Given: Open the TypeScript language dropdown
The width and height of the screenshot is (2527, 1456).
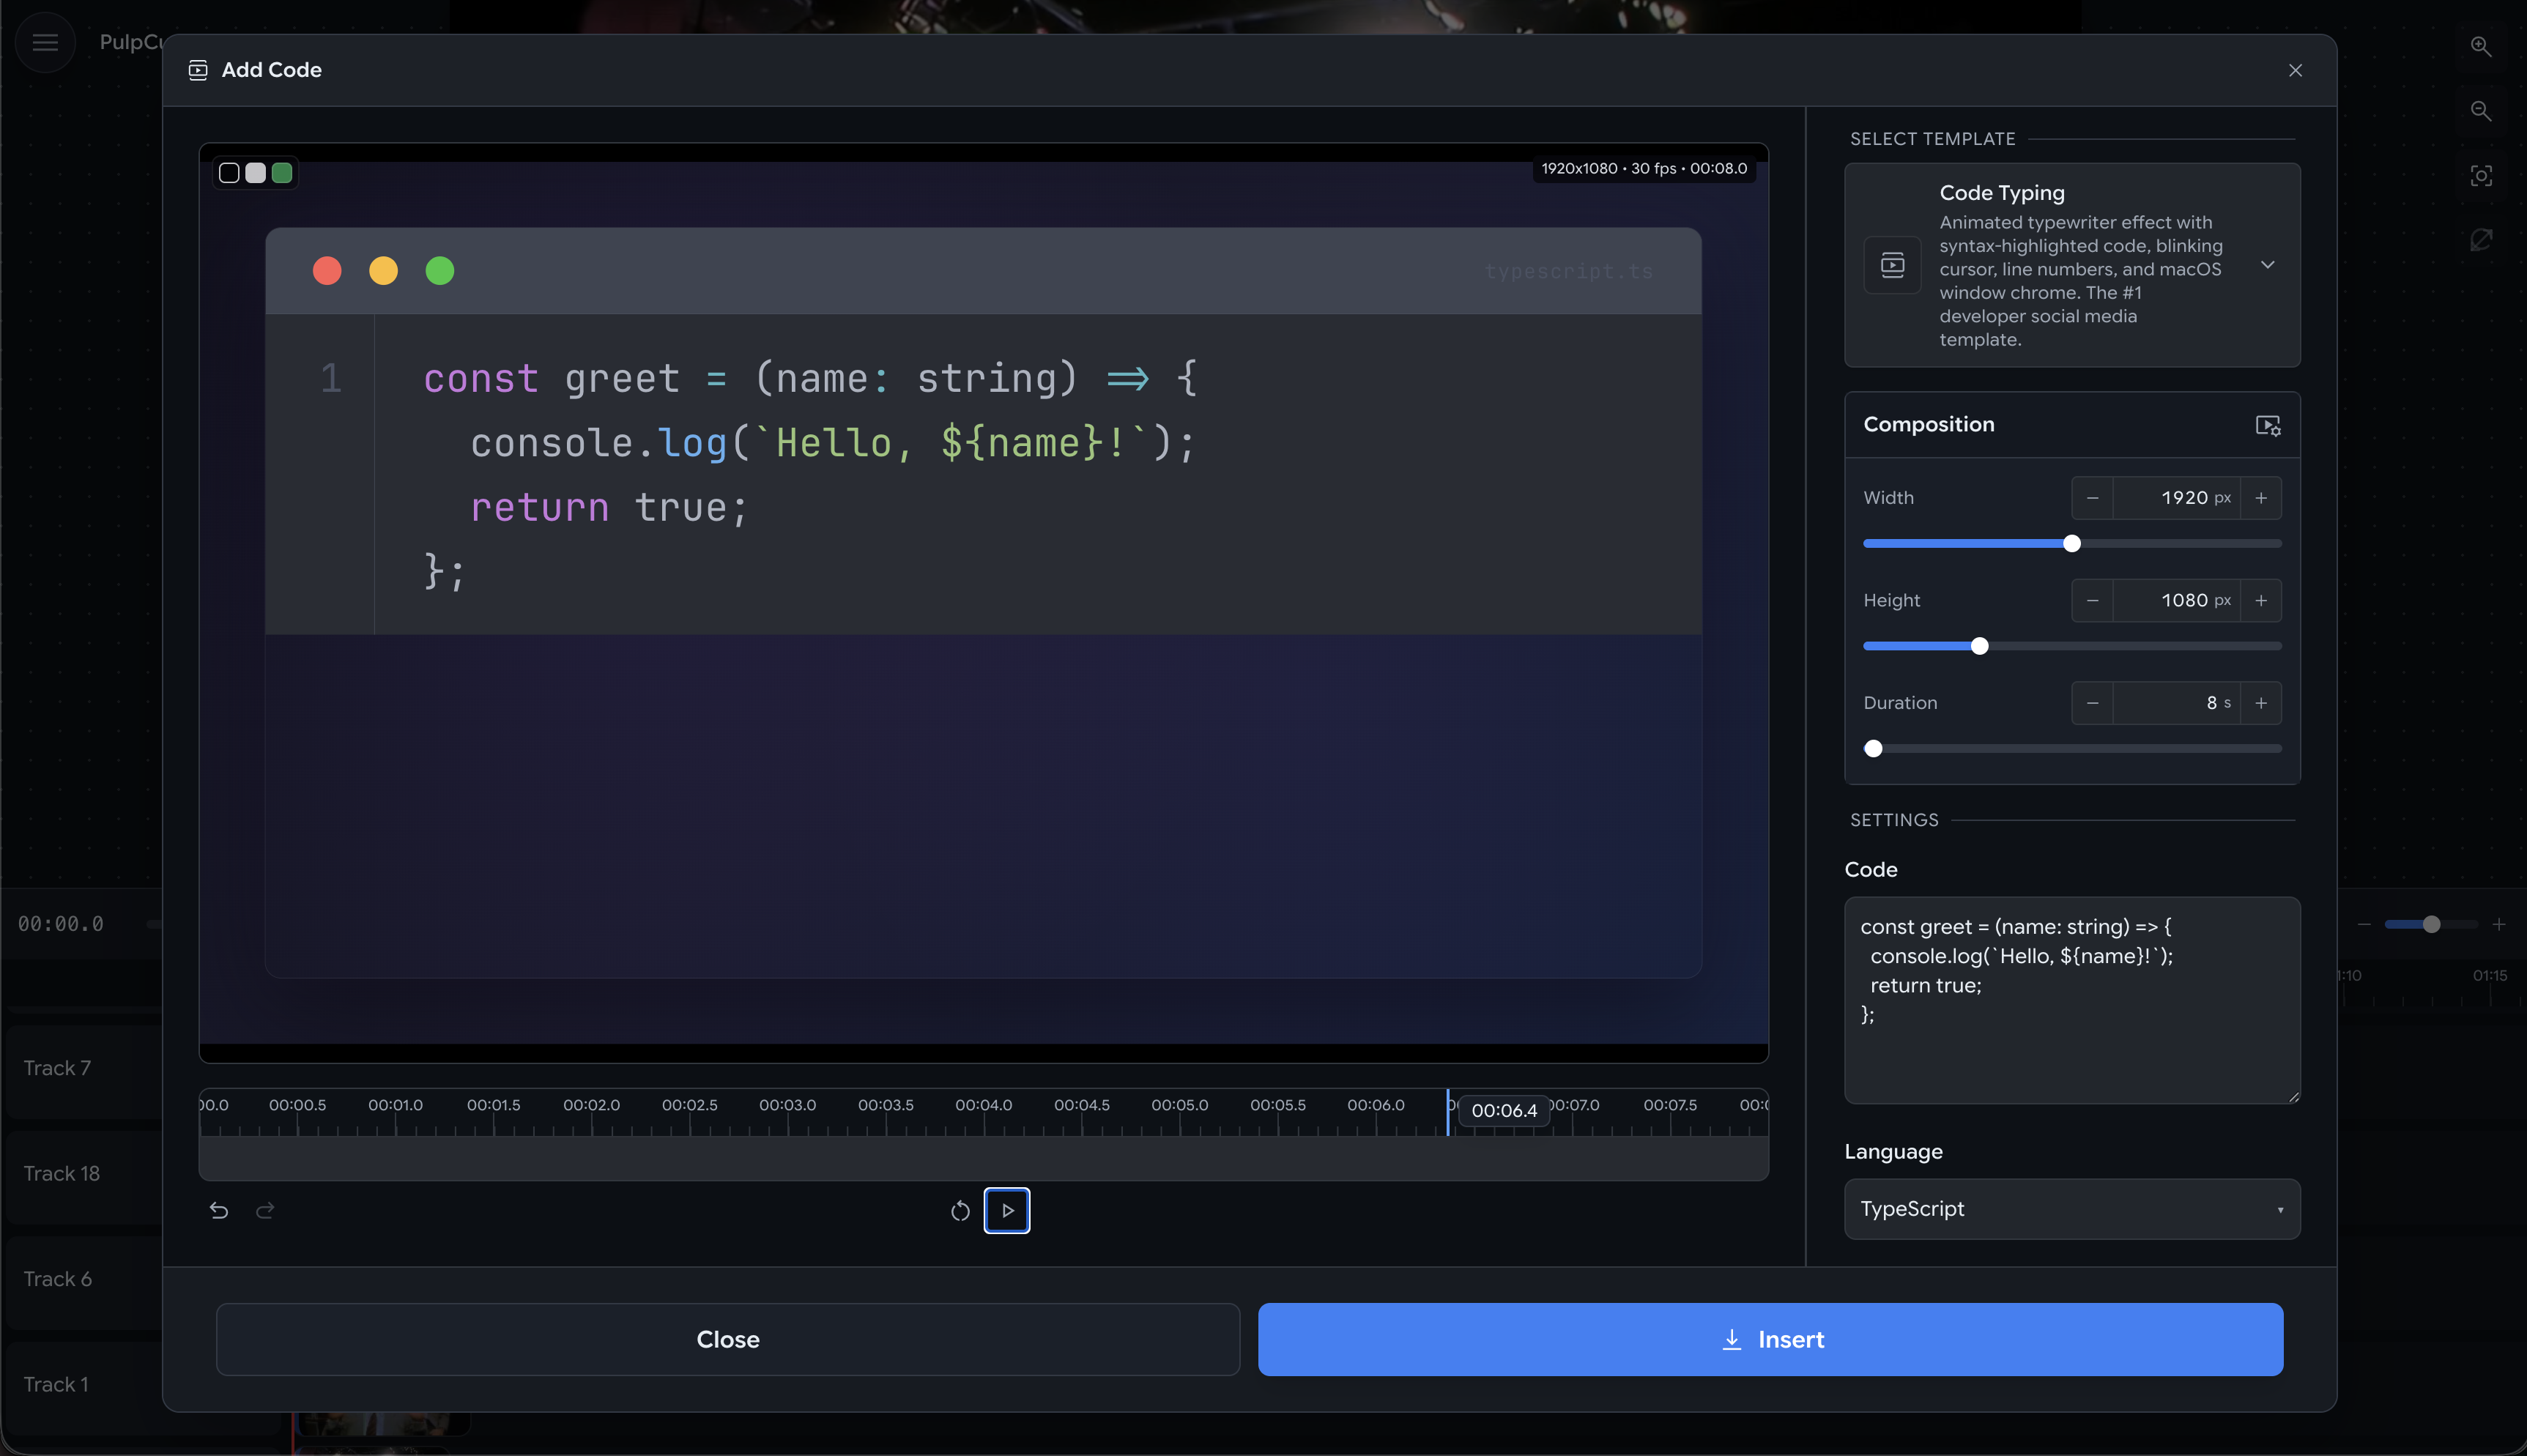Looking at the screenshot, I should point(2071,1209).
